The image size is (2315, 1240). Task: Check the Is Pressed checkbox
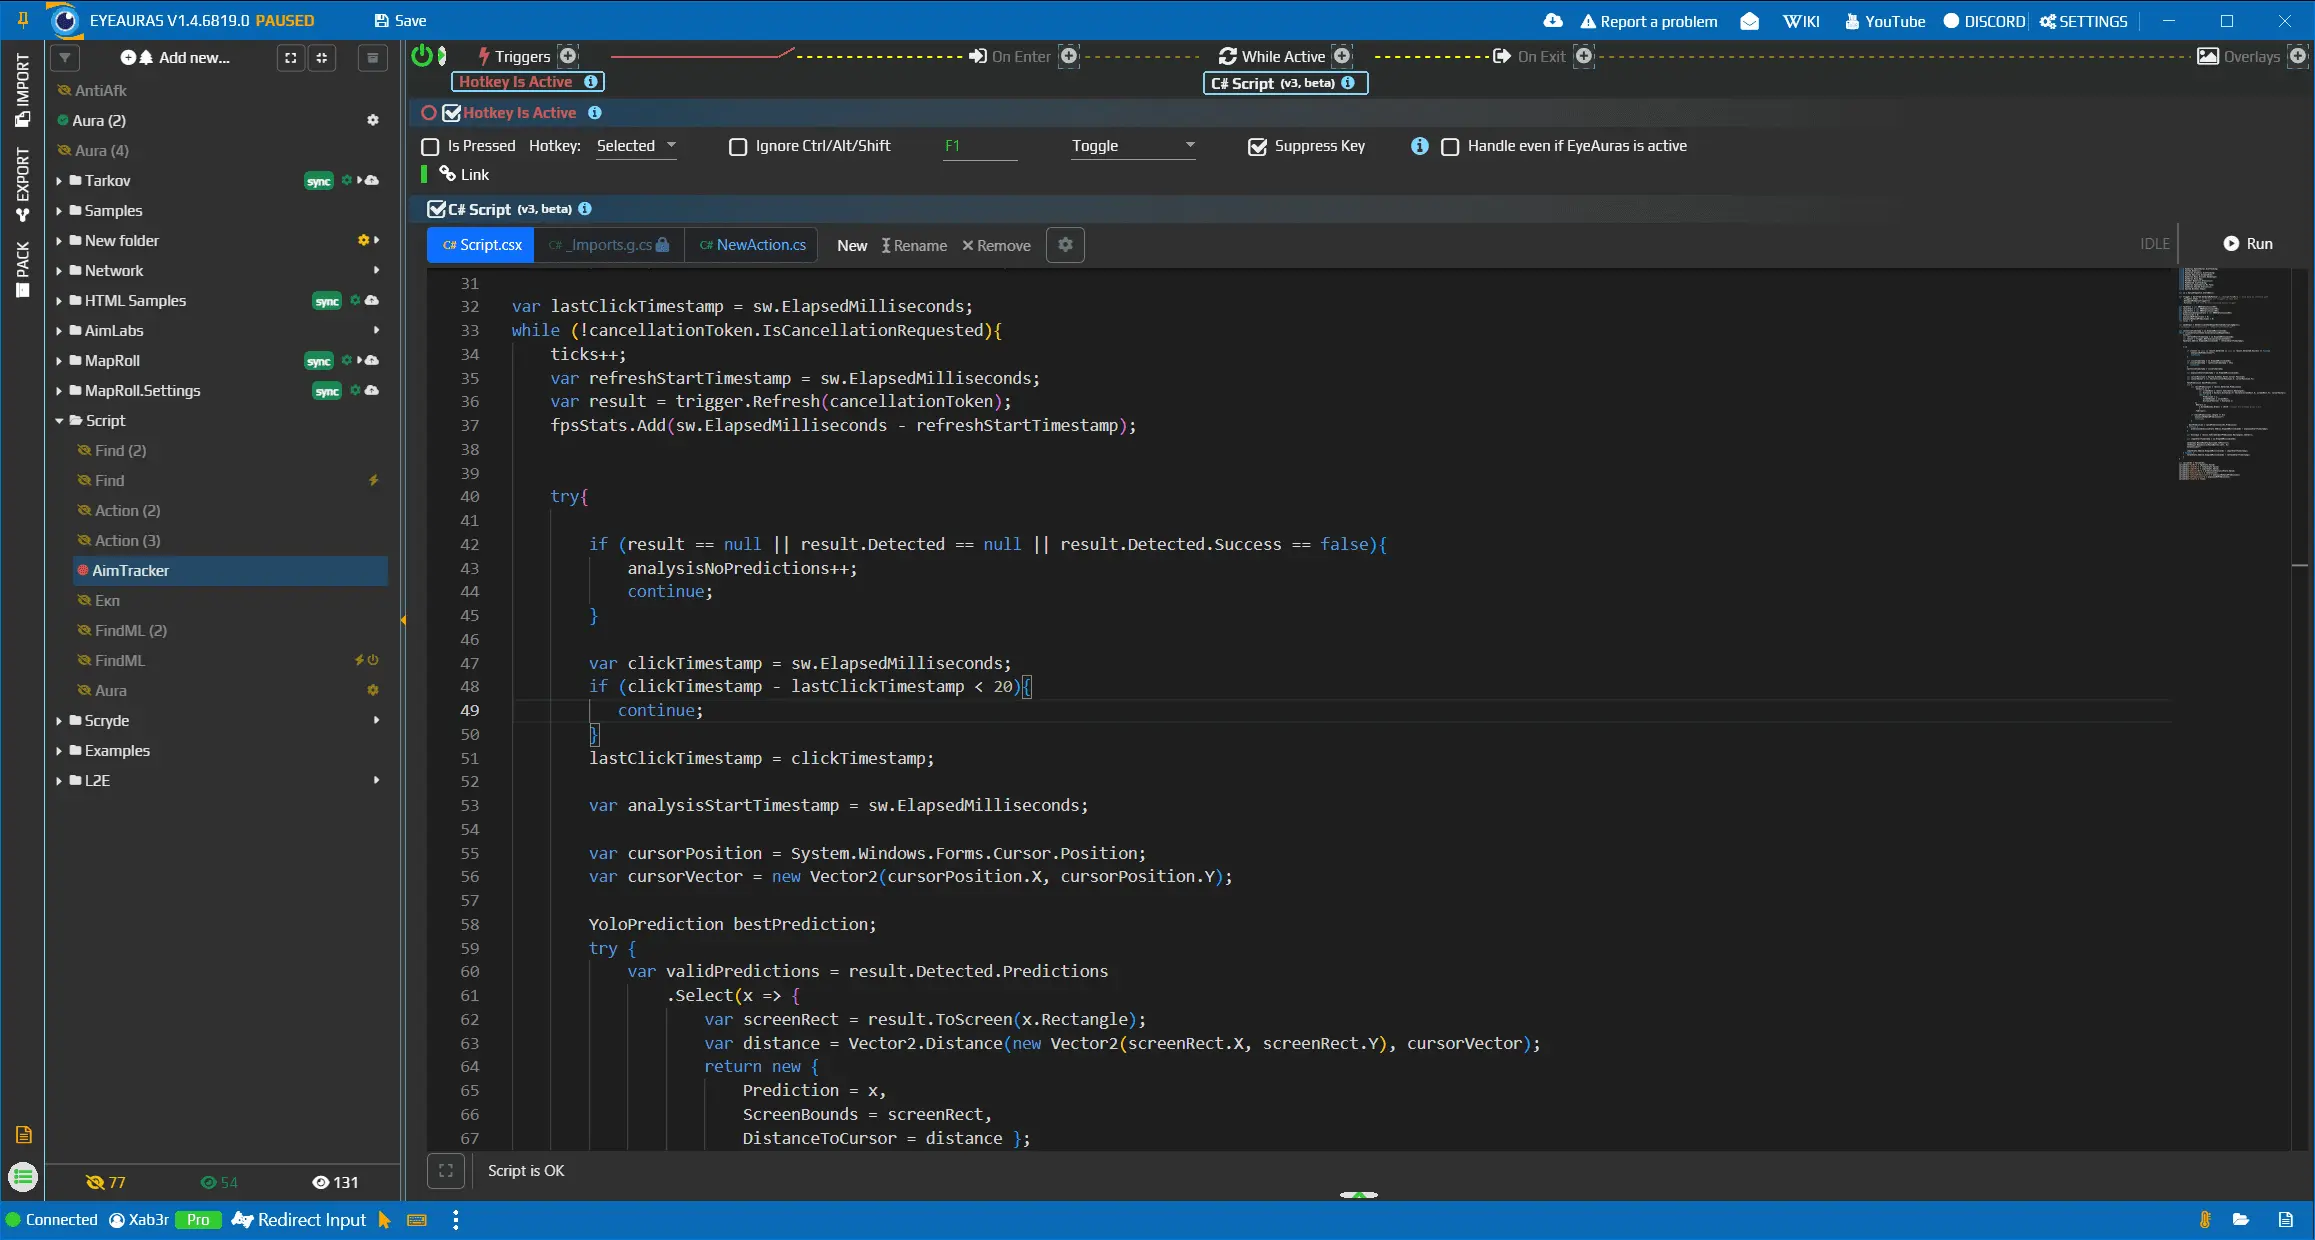pyautogui.click(x=430, y=146)
